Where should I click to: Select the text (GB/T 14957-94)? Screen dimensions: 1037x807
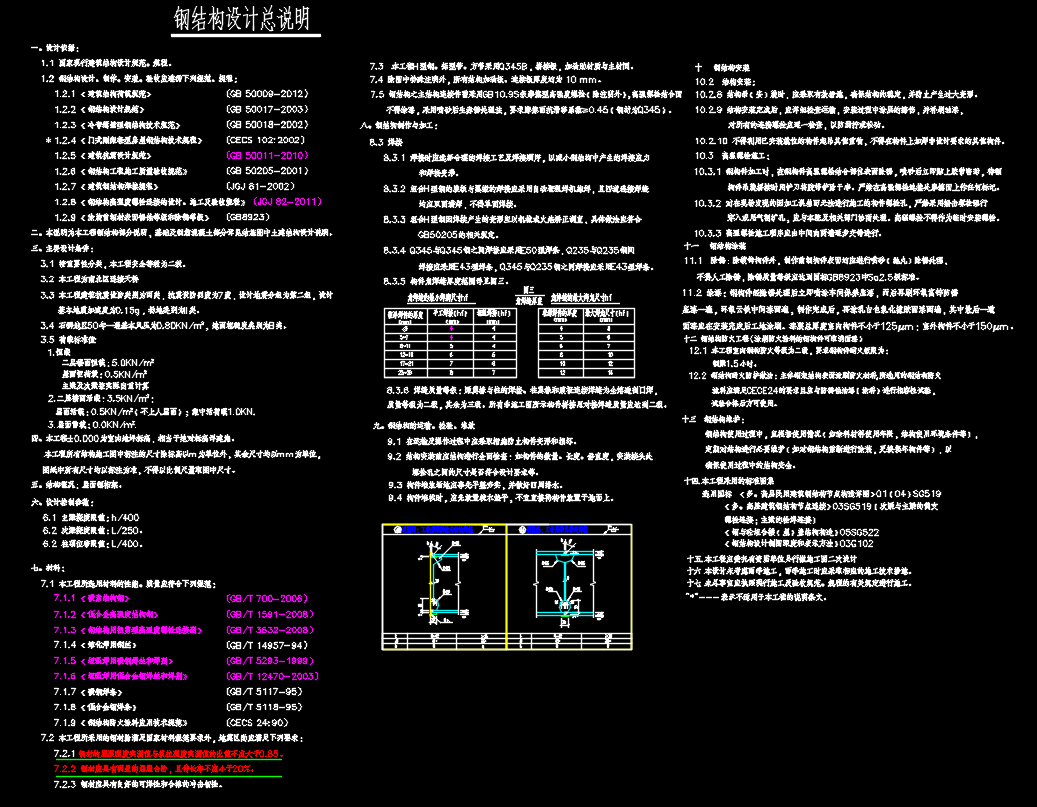pos(267,646)
